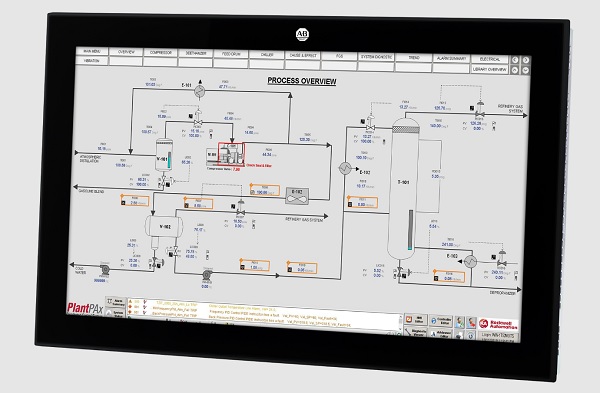This screenshot has width=600, height=393.
Task: Open the Feed Drum display tab
Action: (231, 54)
